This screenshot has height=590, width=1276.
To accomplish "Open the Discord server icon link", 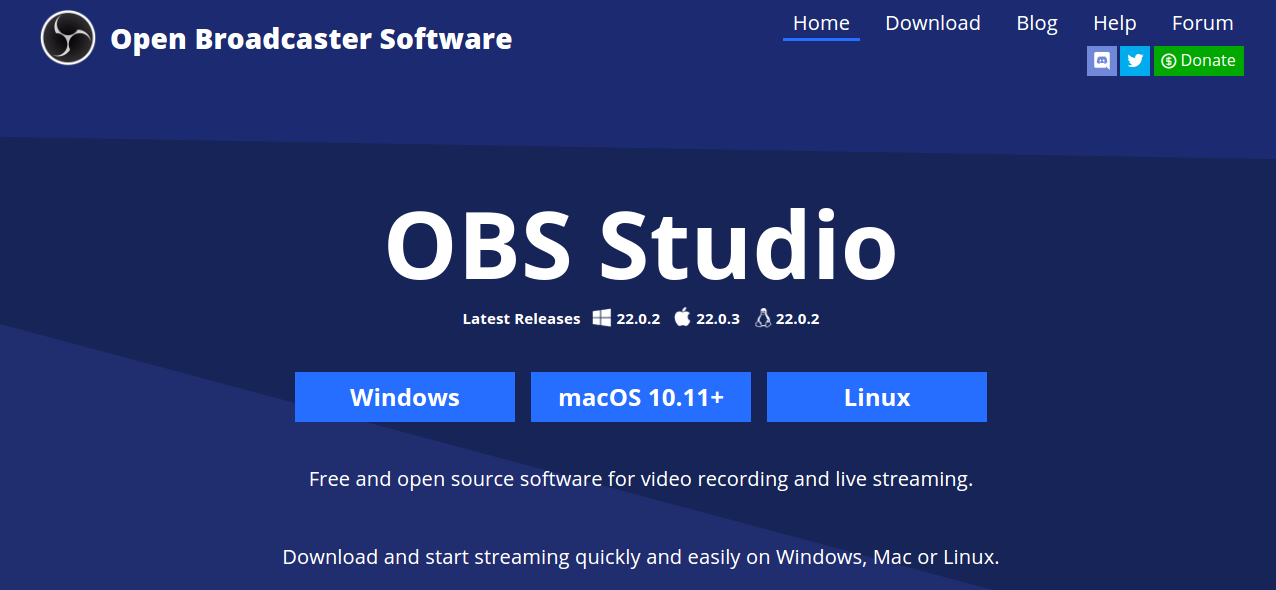I will point(1102,61).
